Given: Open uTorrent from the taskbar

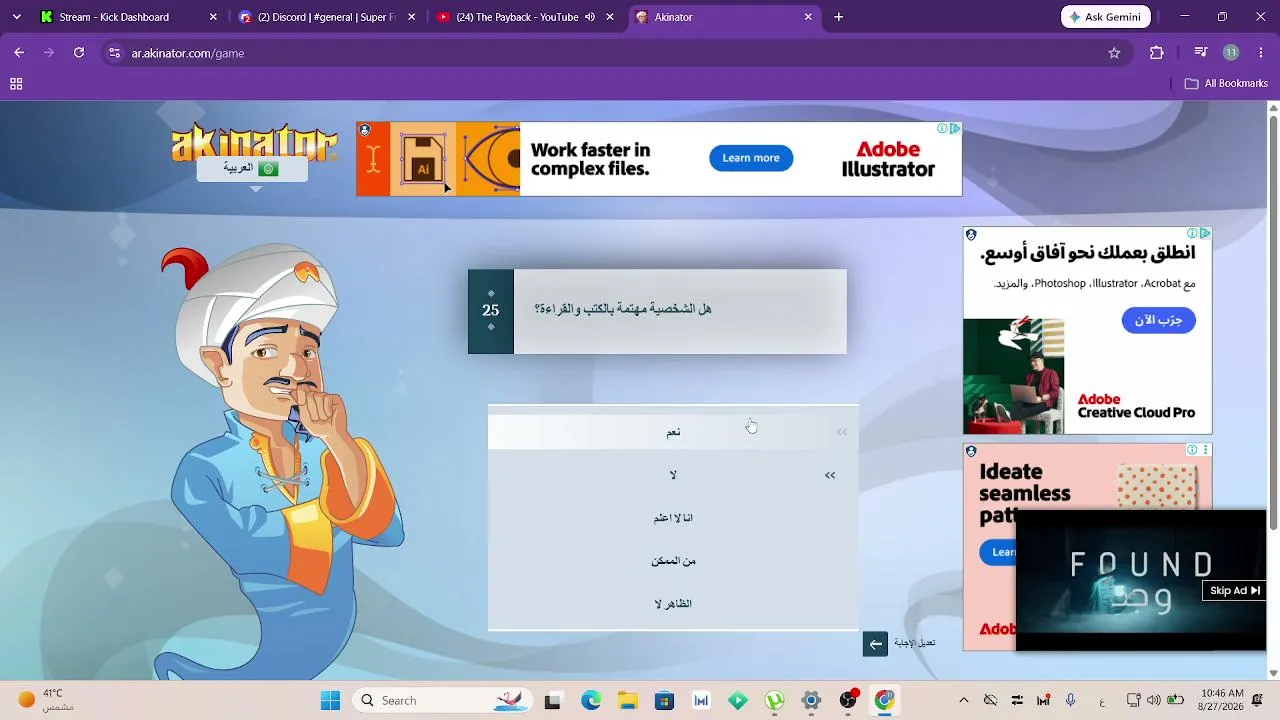Looking at the screenshot, I should (774, 701).
